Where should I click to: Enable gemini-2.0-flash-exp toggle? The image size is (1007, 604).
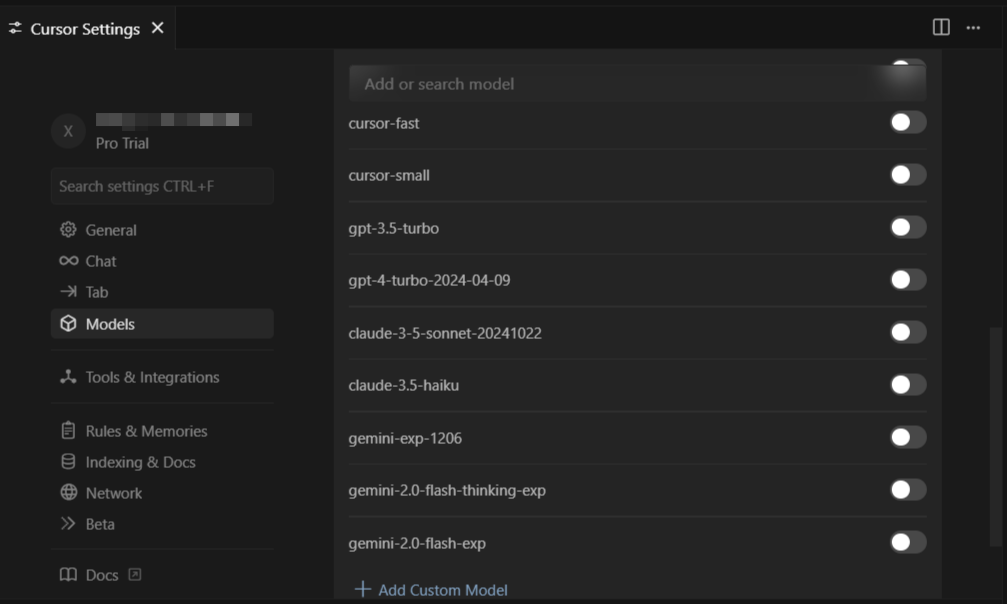(908, 542)
